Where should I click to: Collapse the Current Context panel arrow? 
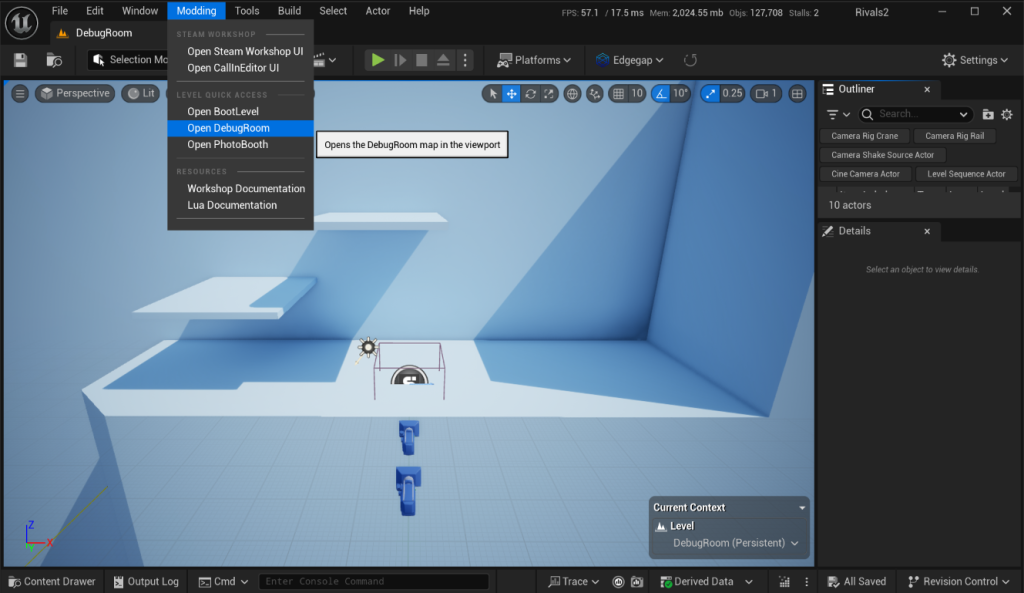(802, 507)
